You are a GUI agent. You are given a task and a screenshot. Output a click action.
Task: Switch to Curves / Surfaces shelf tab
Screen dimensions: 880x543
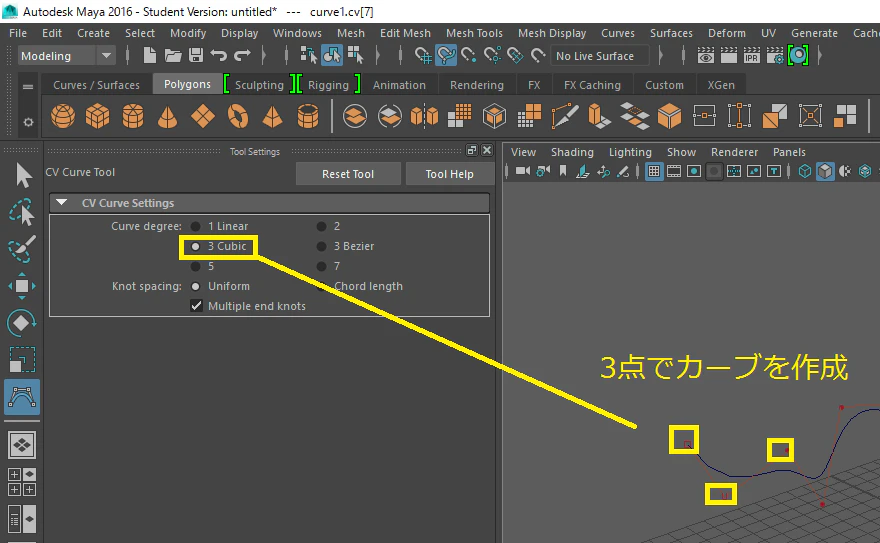97,85
